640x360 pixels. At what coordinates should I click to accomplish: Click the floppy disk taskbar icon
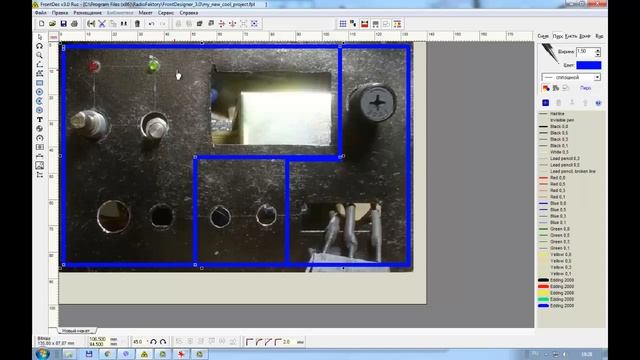tap(89, 354)
